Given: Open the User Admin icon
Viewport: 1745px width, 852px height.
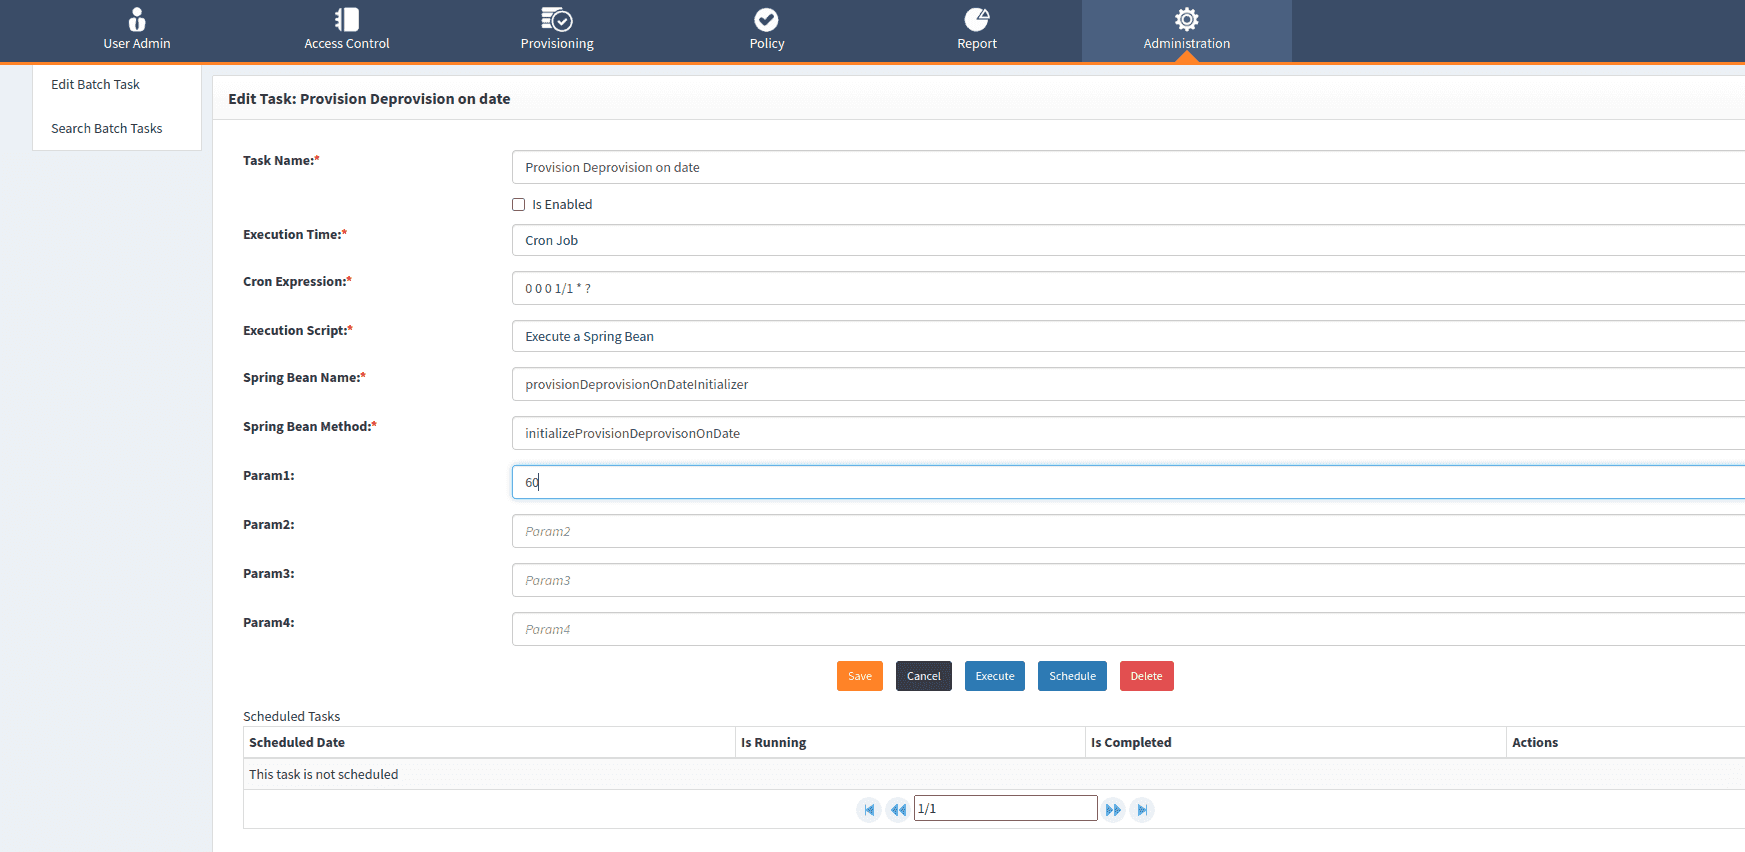Looking at the screenshot, I should [x=137, y=20].
